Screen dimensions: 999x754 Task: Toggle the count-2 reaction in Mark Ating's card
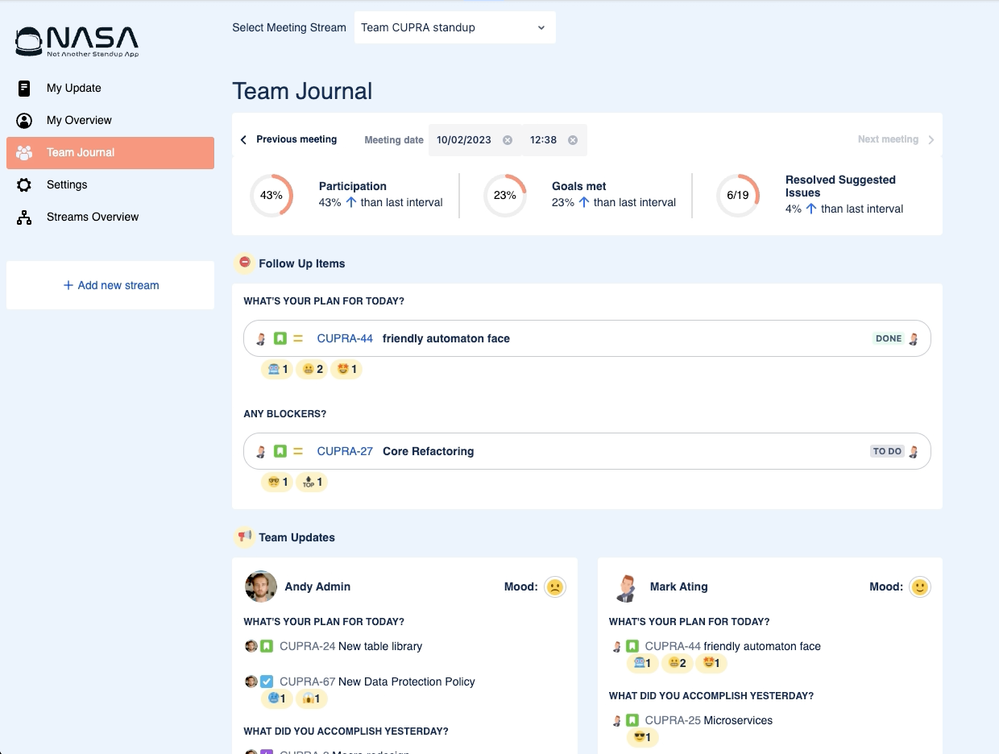pyautogui.click(x=677, y=663)
